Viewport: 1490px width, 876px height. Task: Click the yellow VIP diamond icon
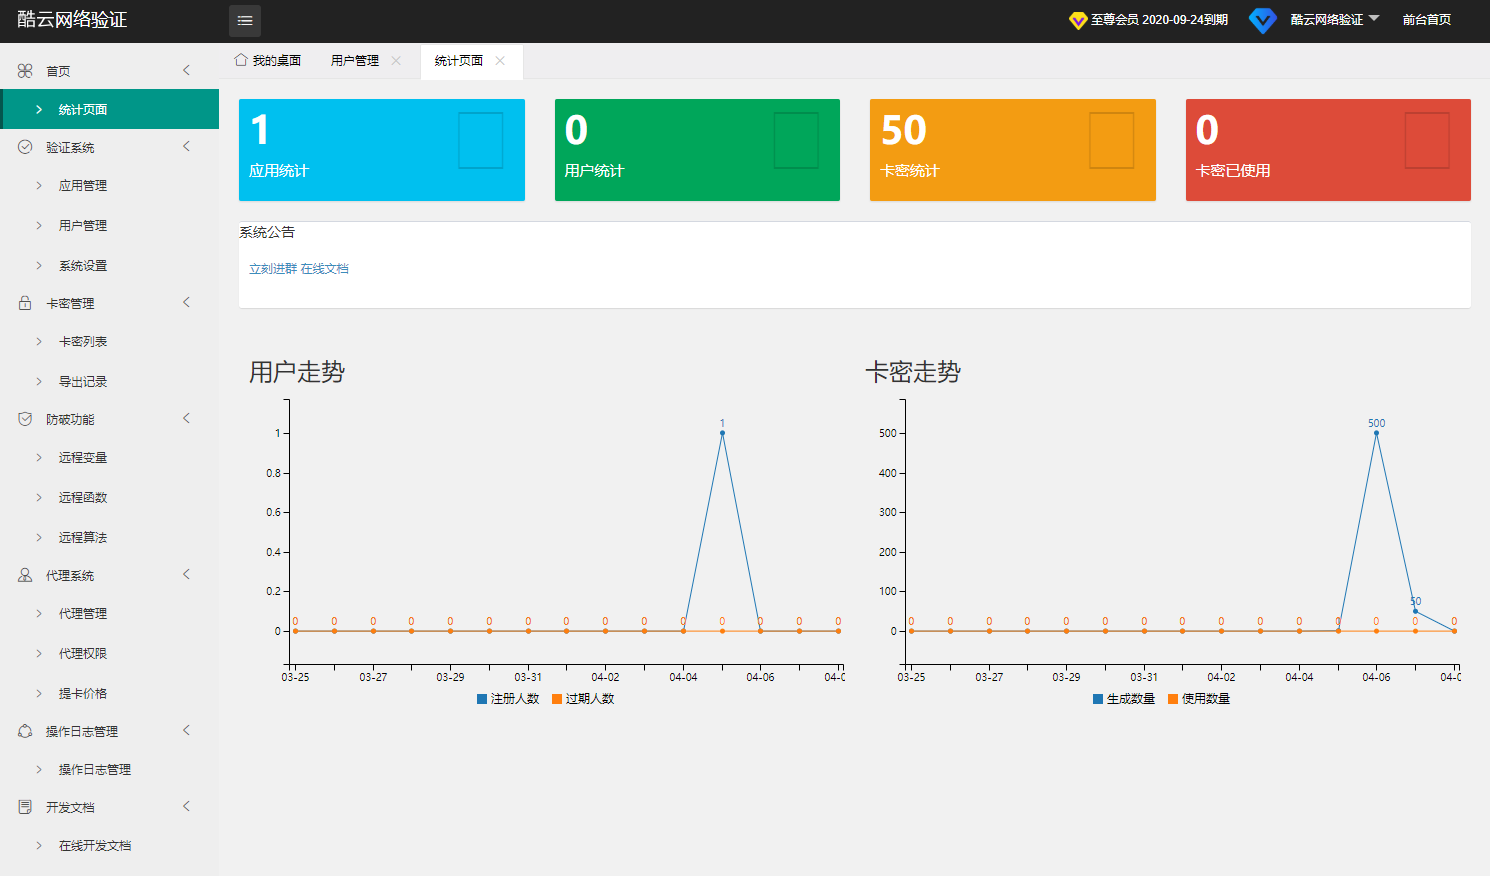[1078, 20]
